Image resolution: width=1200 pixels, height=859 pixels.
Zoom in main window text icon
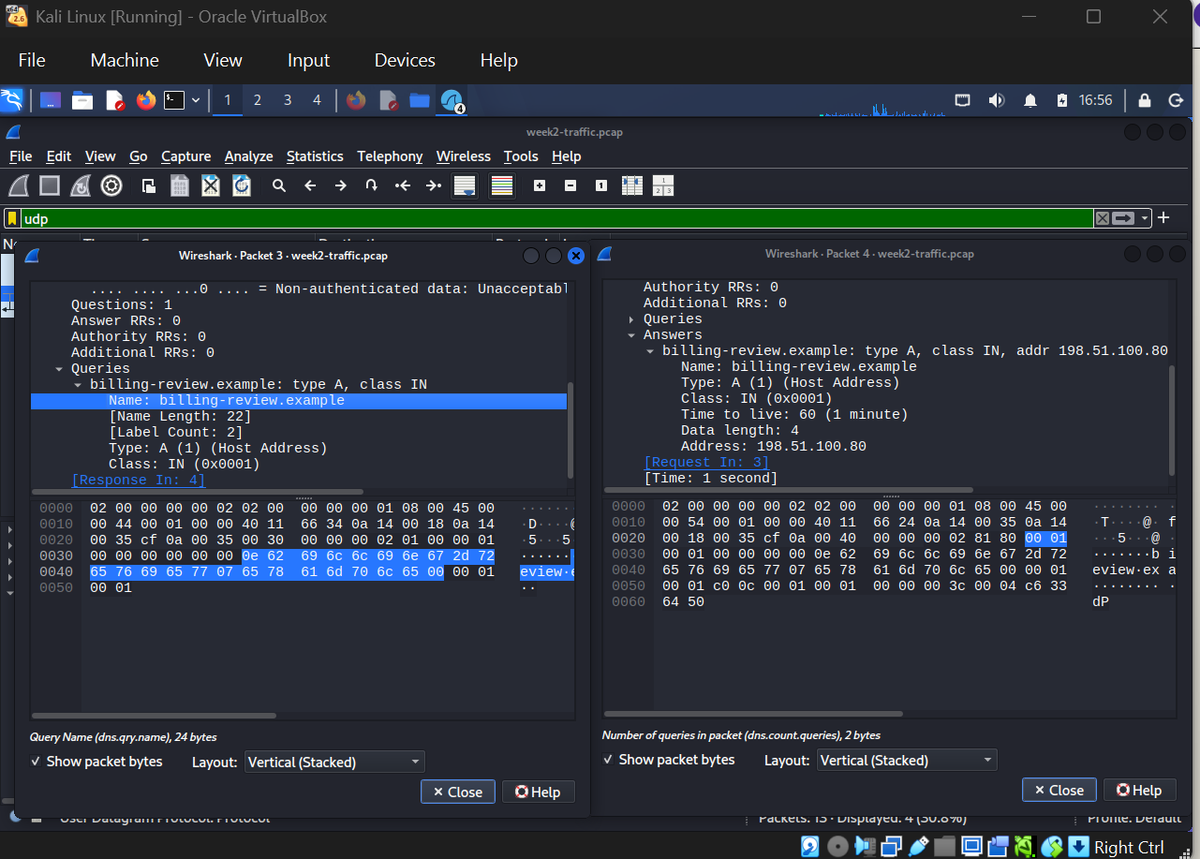coord(539,186)
